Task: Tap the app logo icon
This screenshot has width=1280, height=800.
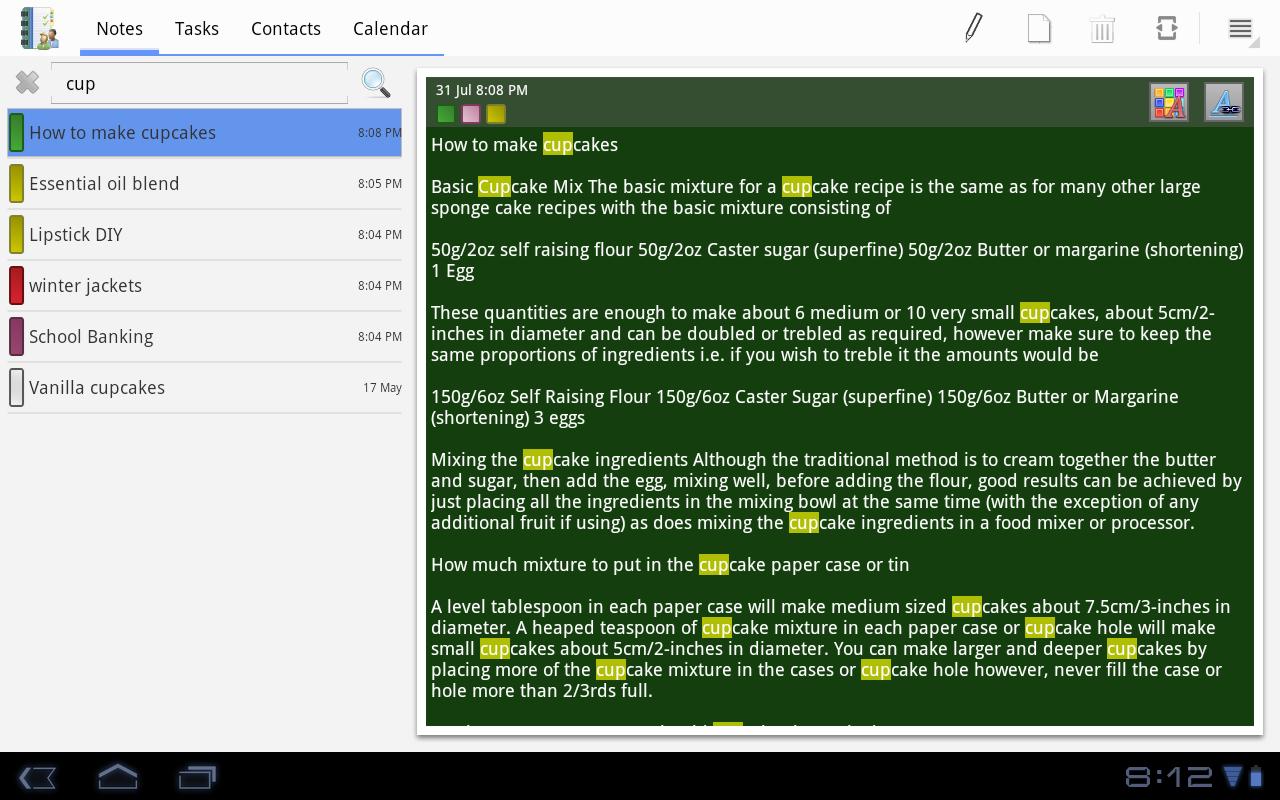Action: point(40,28)
